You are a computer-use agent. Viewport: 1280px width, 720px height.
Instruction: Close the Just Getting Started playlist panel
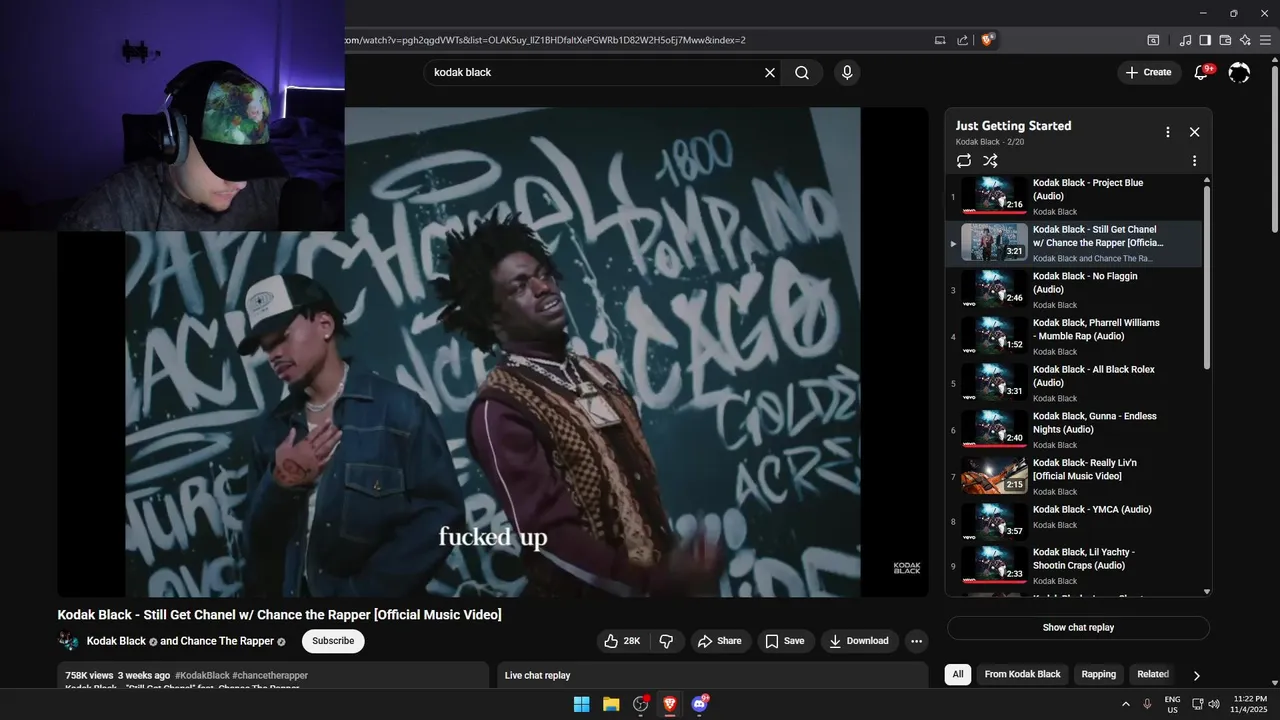(x=1194, y=132)
